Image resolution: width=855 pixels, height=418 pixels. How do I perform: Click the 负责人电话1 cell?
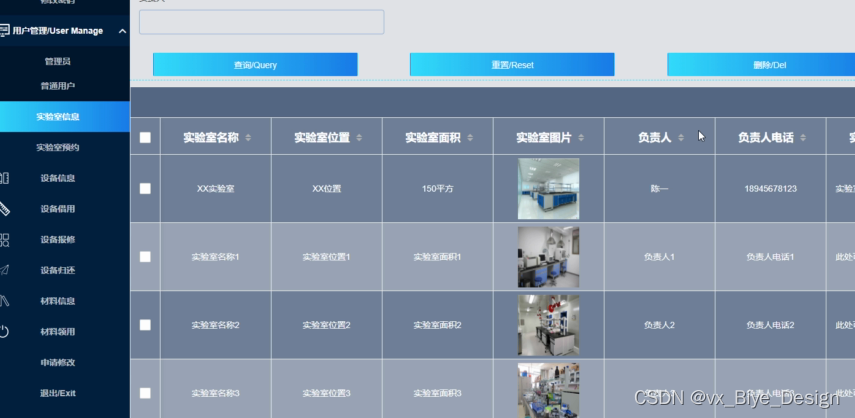[x=770, y=257]
